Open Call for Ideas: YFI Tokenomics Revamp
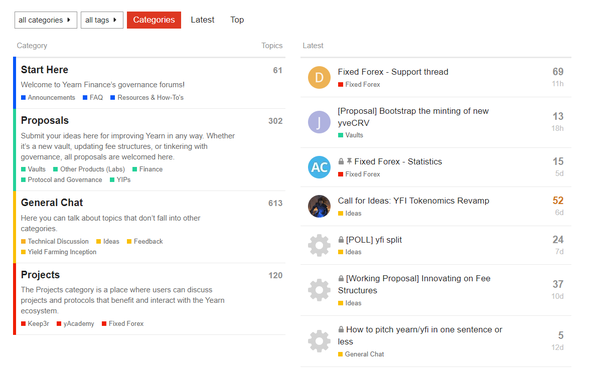The image size is (600, 370). coord(413,201)
